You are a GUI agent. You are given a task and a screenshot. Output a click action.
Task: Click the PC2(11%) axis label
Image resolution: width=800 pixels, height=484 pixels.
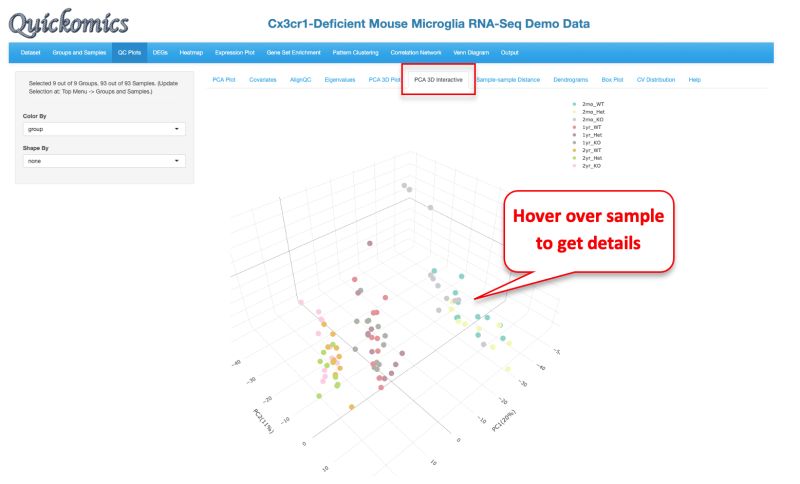point(263,421)
